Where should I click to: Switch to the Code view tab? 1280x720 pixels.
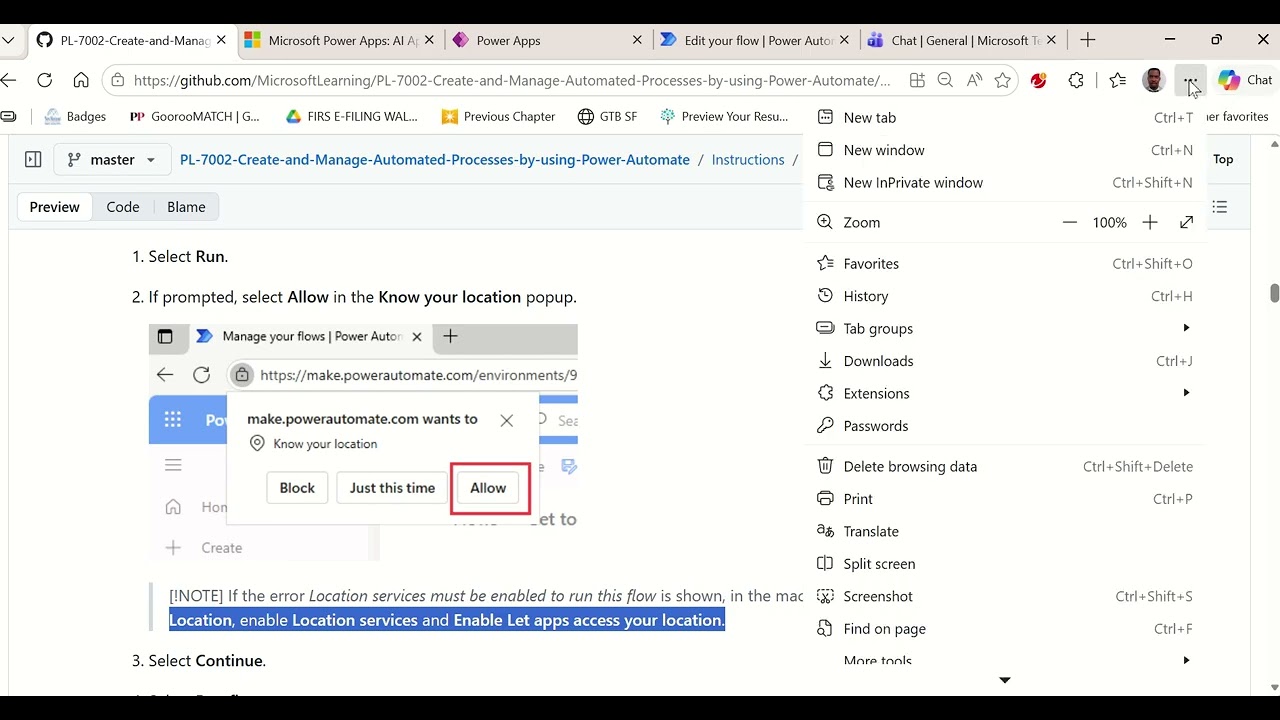coord(123,207)
